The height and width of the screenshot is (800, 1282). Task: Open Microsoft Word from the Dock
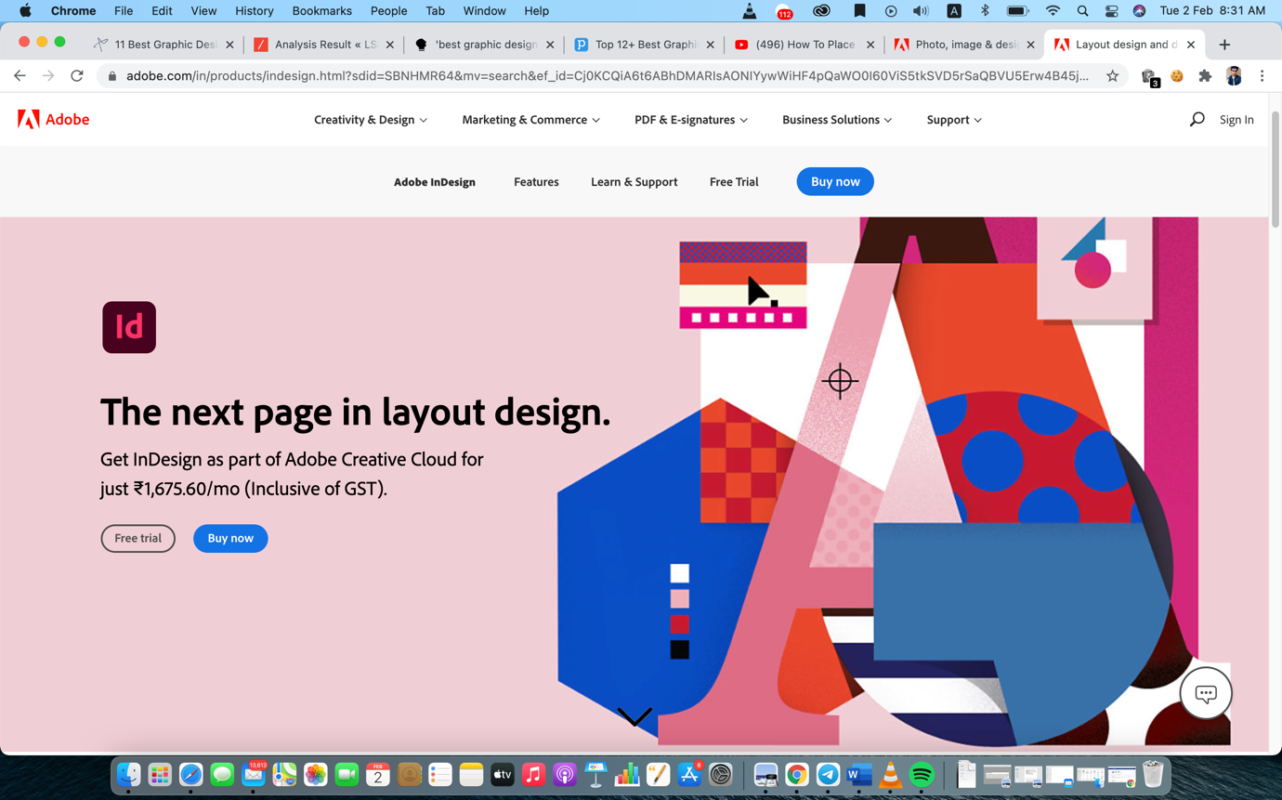tap(859, 774)
